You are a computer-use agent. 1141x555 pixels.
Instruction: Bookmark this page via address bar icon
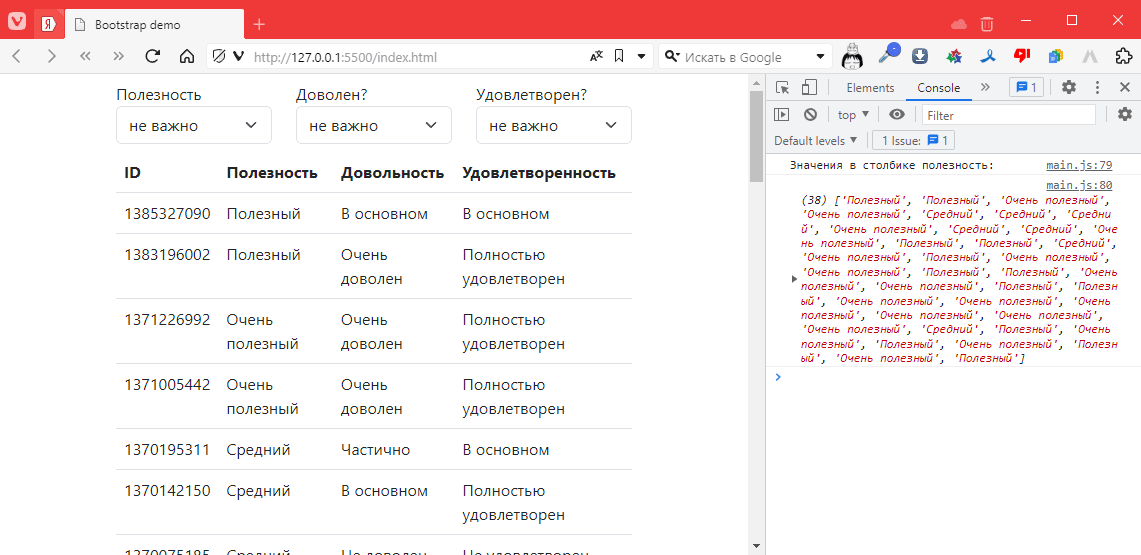click(x=619, y=57)
